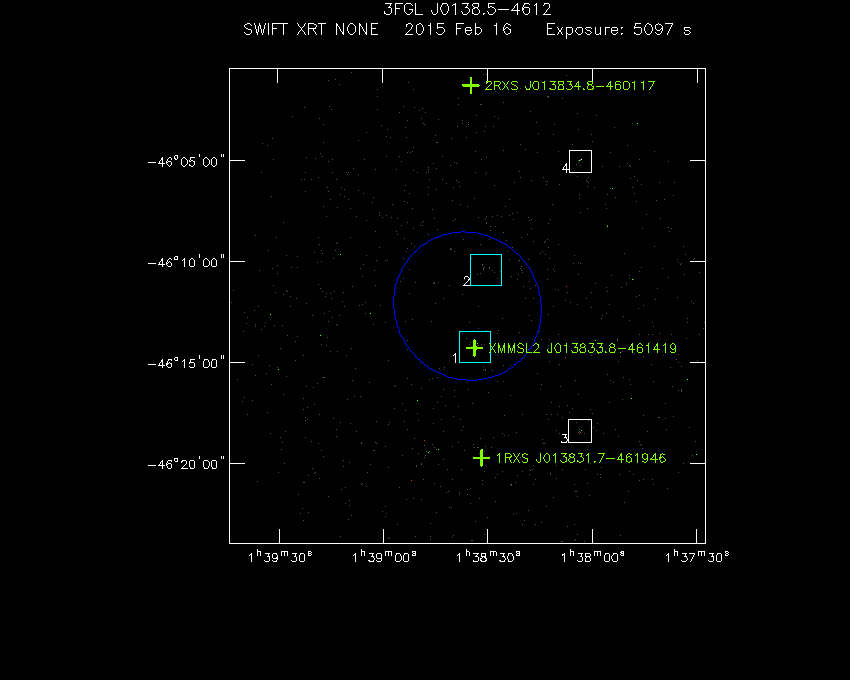Click the number 4 source label
This screenshot has width=850, height=680.
tap(565, 168)
